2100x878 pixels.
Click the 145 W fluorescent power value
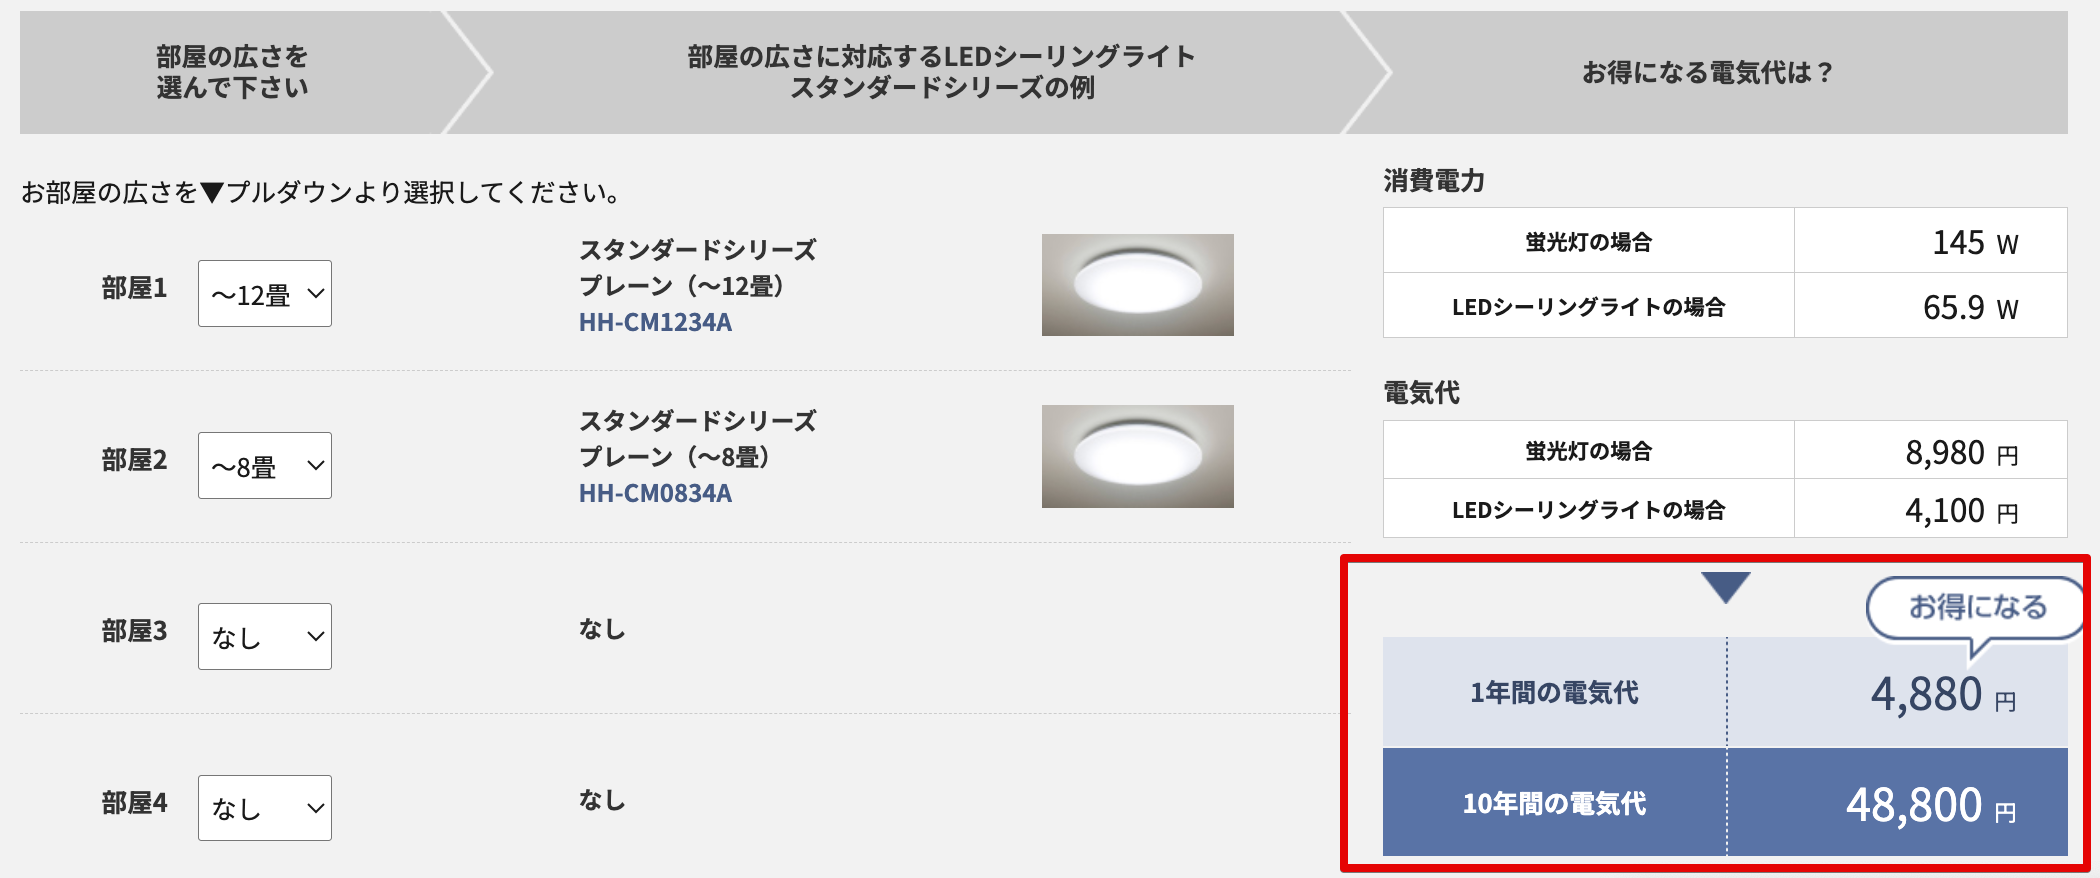click(x=1974, y=242)
